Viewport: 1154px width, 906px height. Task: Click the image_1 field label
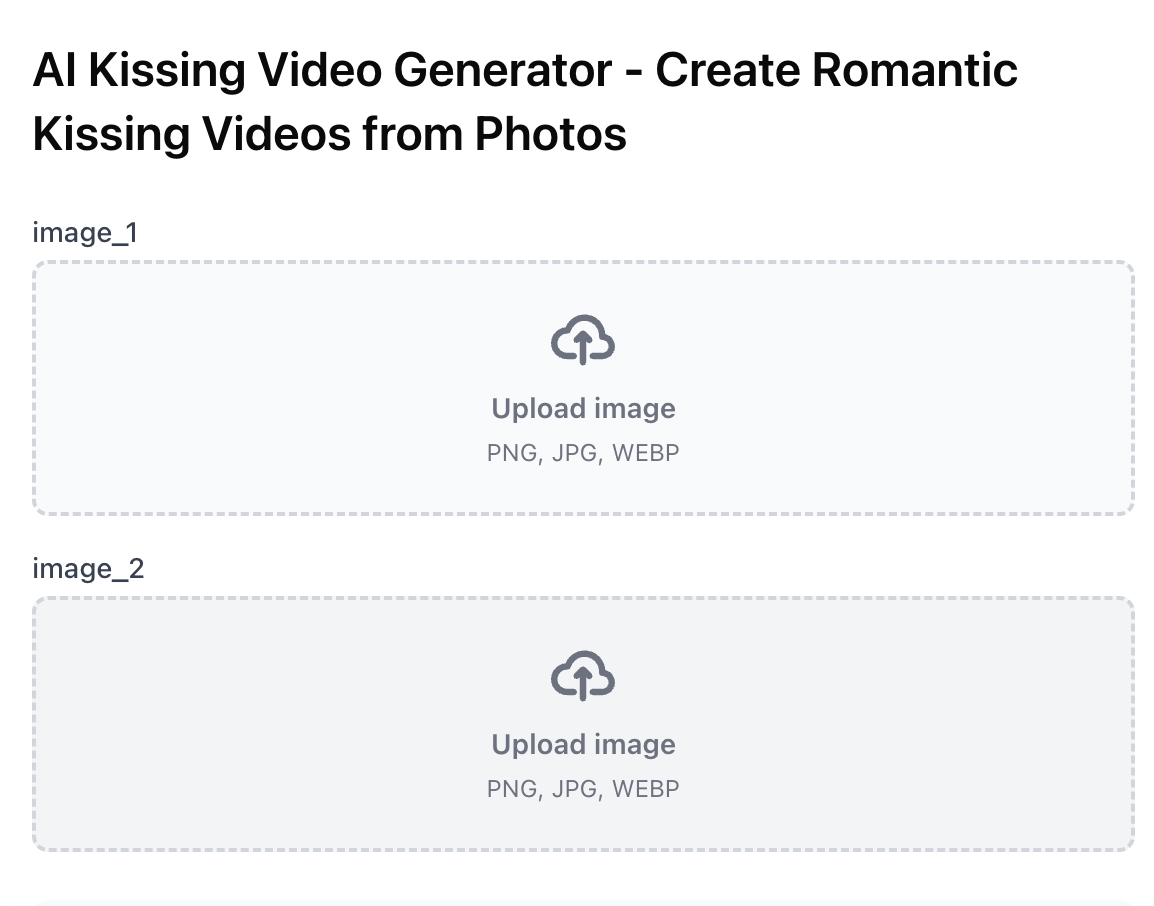86,232
